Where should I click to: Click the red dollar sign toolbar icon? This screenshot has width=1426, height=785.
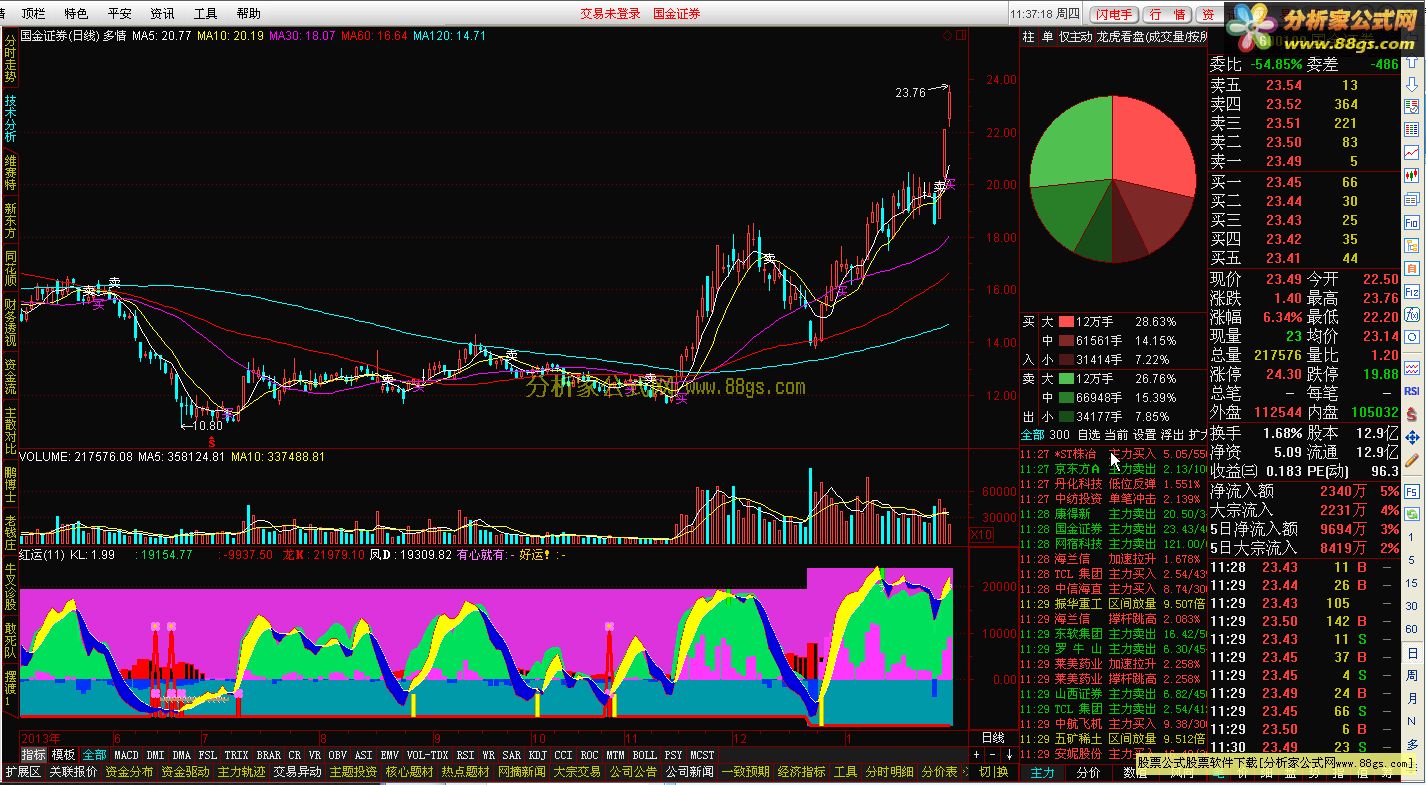tap(1412, 414)
